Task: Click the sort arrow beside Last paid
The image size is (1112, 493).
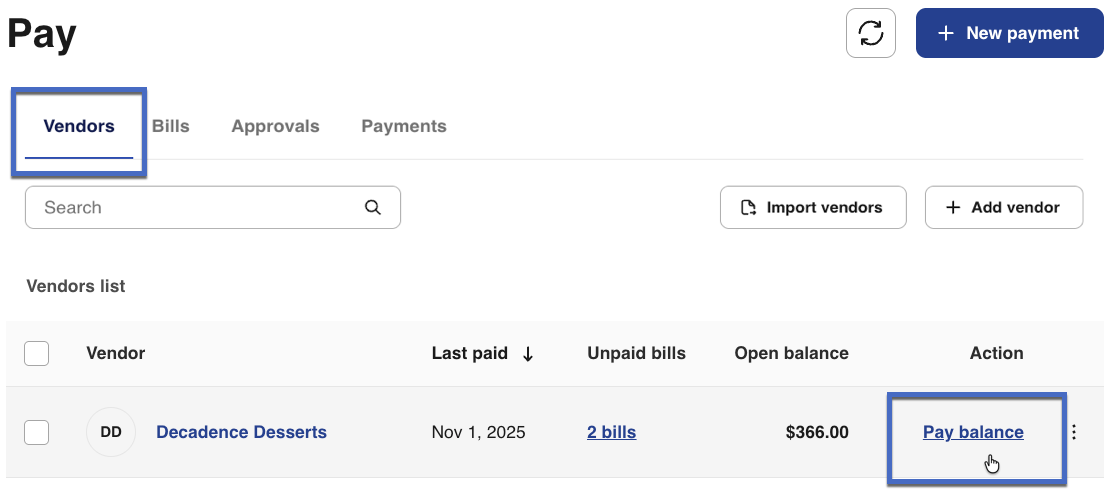Action: pos(528,354)
